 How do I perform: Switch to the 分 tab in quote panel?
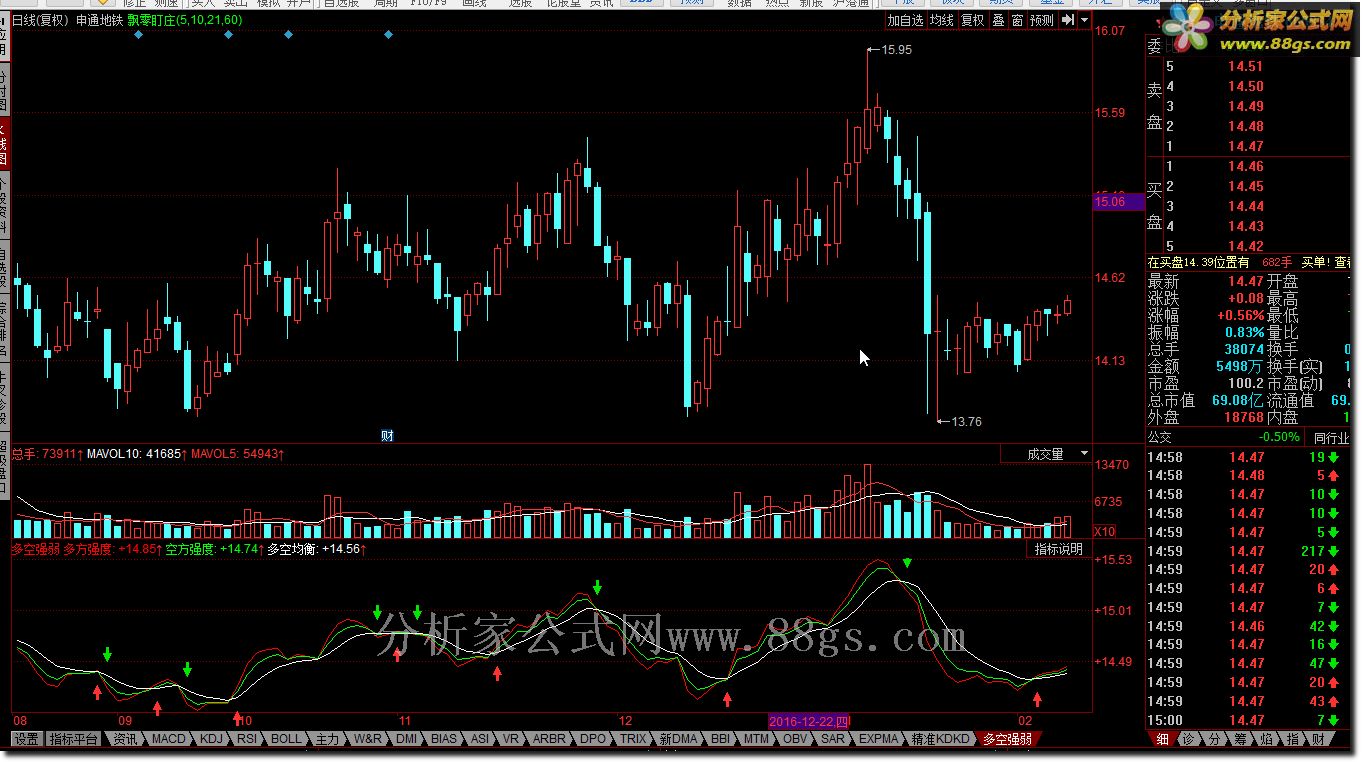[x=1214, y=739]
